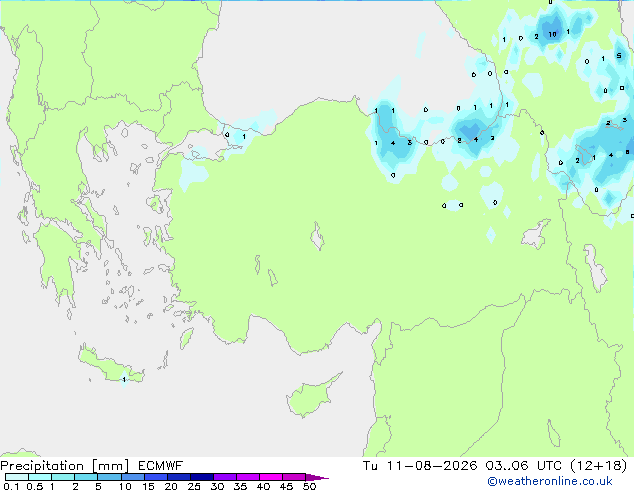Click the legend tick label "20"
634x490 pixels.
(x=171, y=486)
